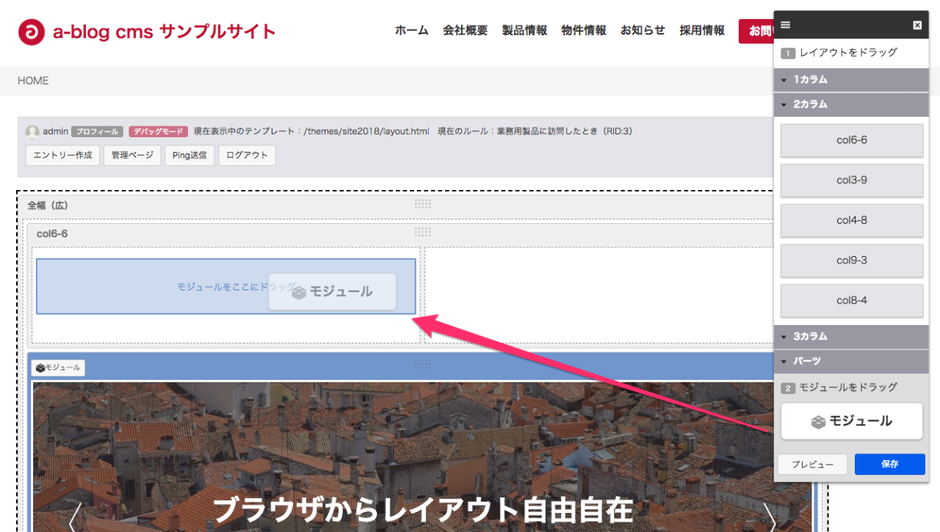Select the col3-9 layout block
Screen dimensions: 940x532
tap(851, 181)
